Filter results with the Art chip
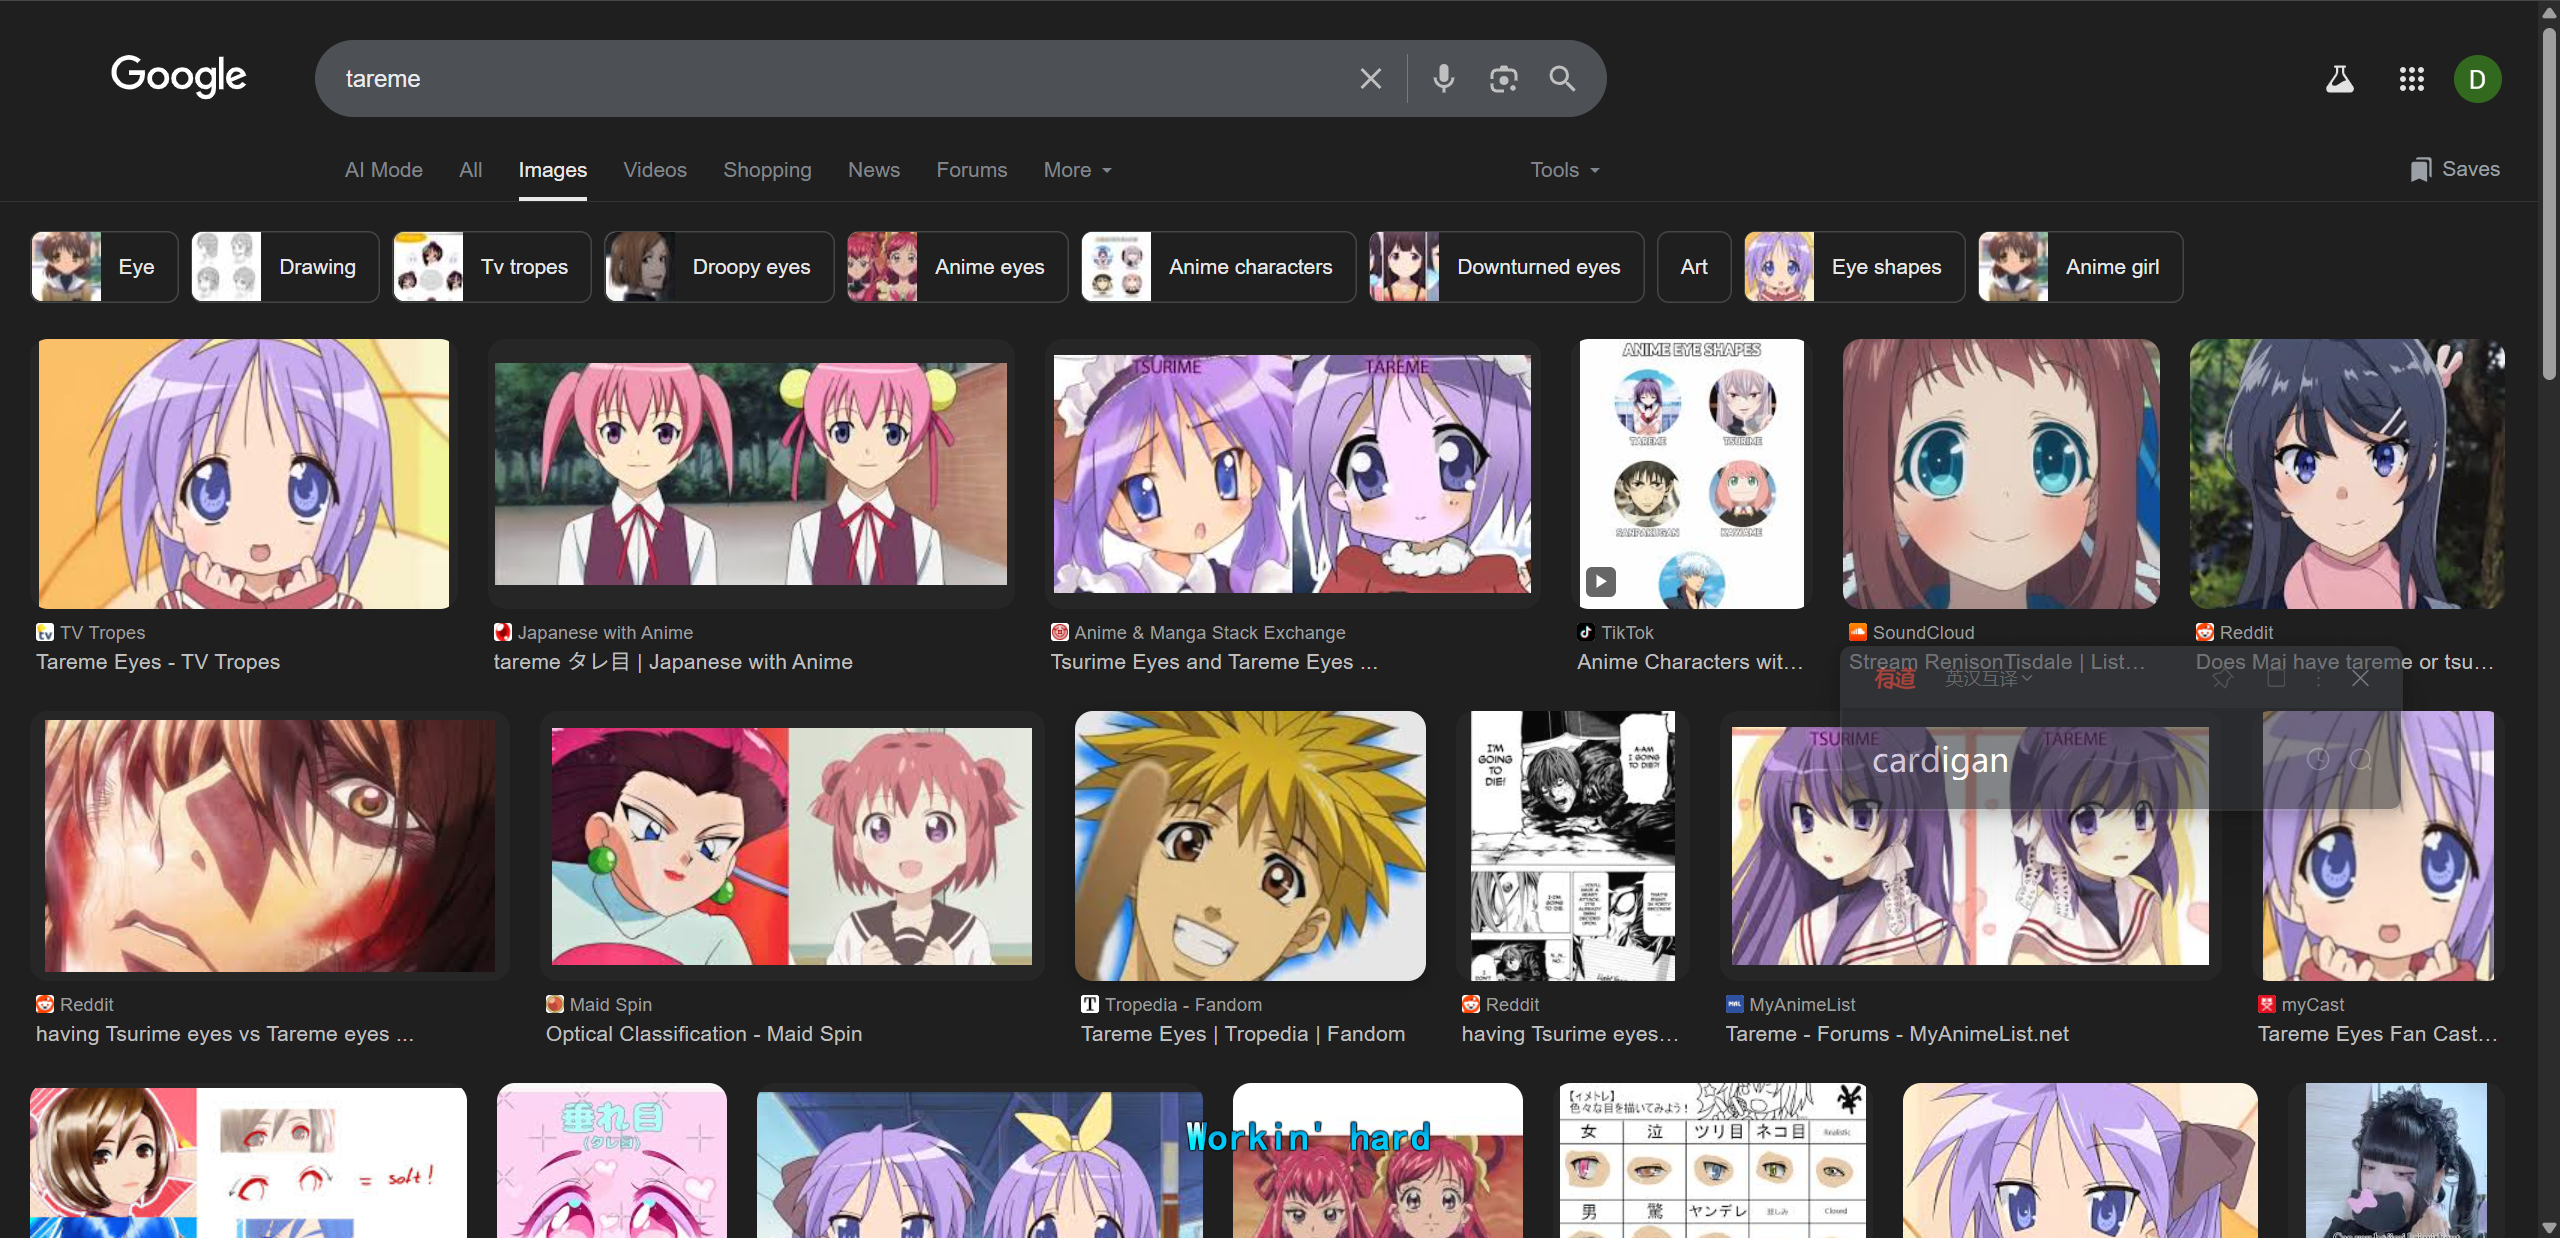The image size is (2560, 1238). coord(1694,267)
